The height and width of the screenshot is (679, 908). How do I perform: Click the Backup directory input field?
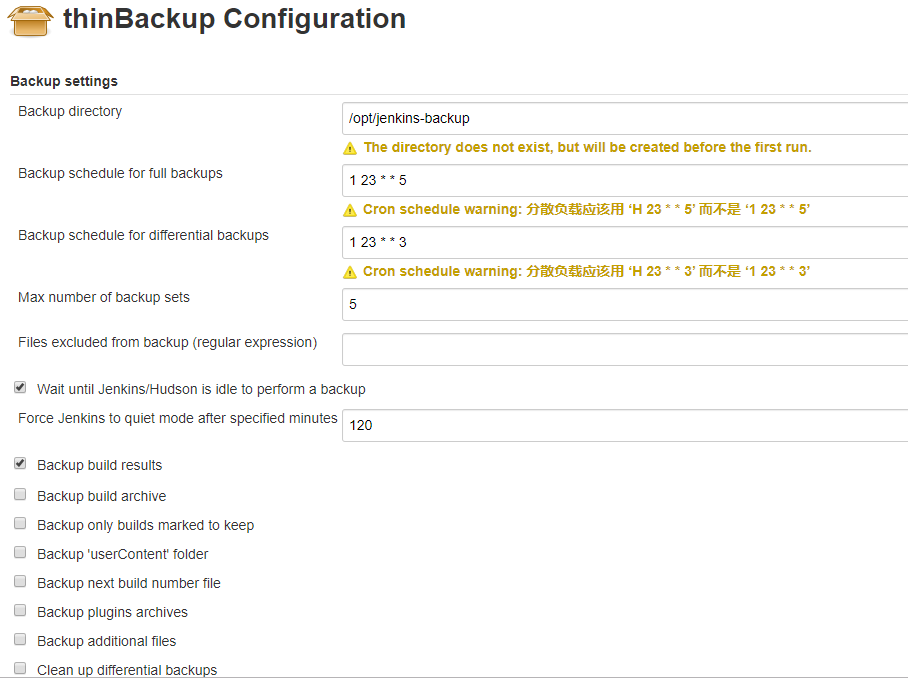(x=624, y=118)
